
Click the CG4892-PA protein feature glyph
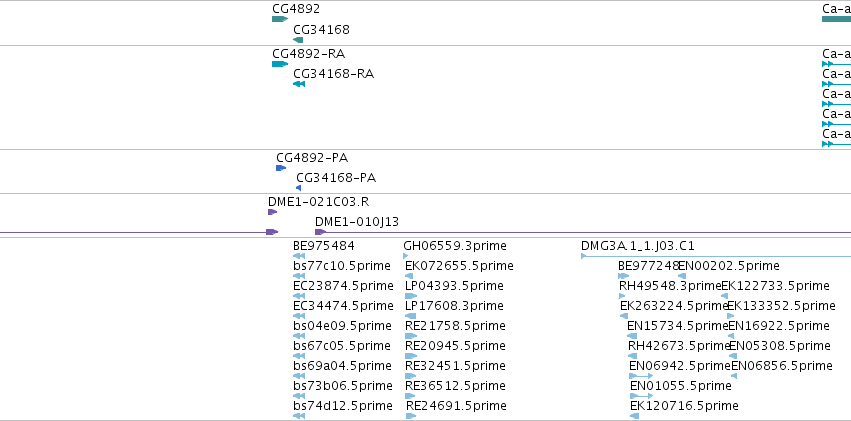click(281, 168)
